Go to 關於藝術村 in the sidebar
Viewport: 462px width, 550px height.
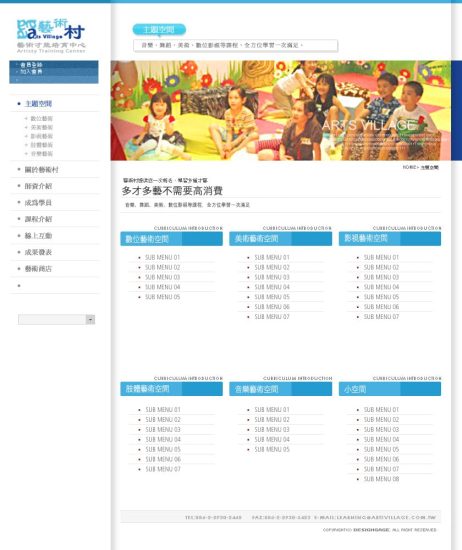click(41, 170)
